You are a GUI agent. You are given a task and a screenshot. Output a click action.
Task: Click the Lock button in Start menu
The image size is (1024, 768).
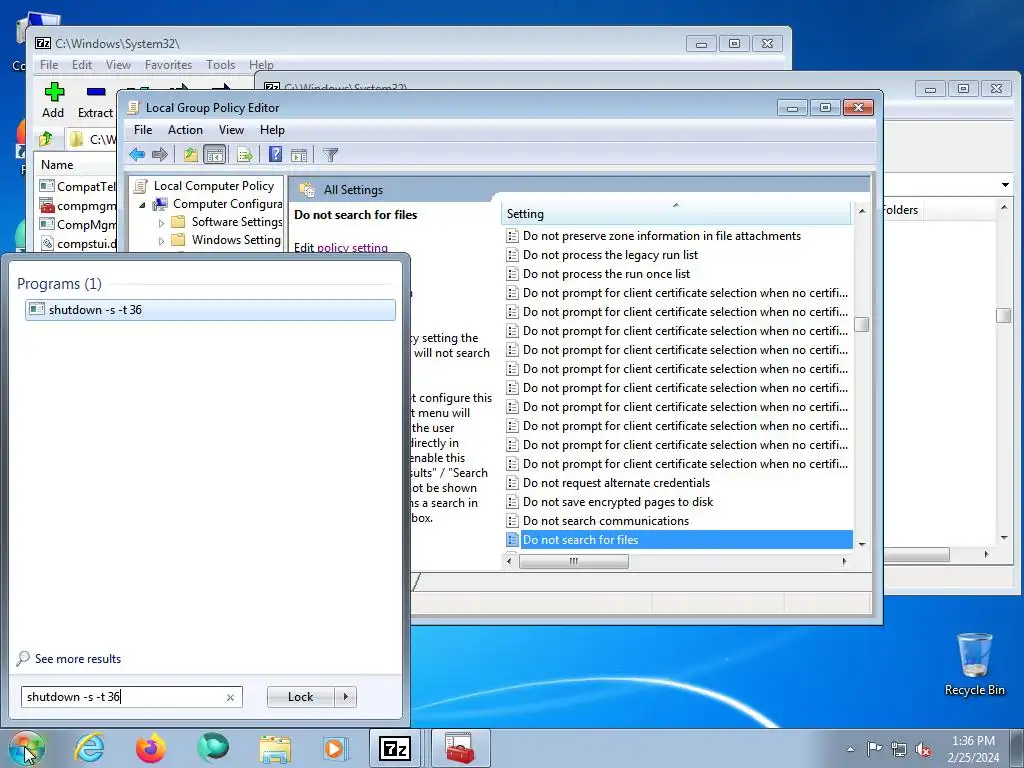(301, 697)
